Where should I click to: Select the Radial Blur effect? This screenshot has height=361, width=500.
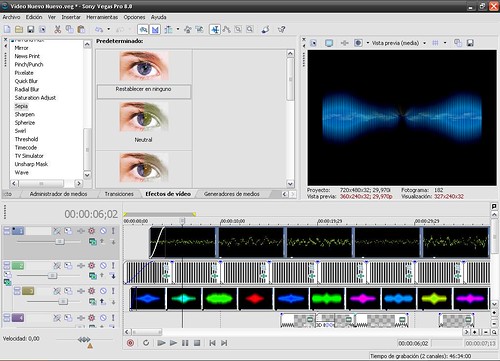(27, 89)
